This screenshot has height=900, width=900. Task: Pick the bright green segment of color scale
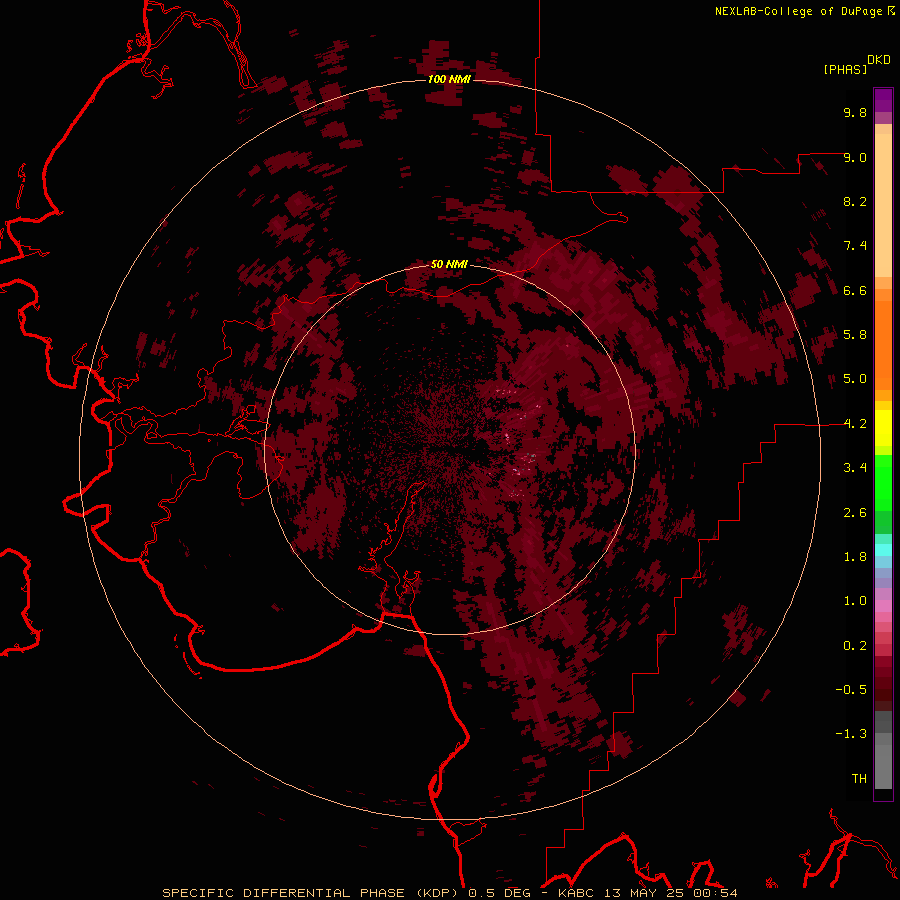tap(883, 483)
